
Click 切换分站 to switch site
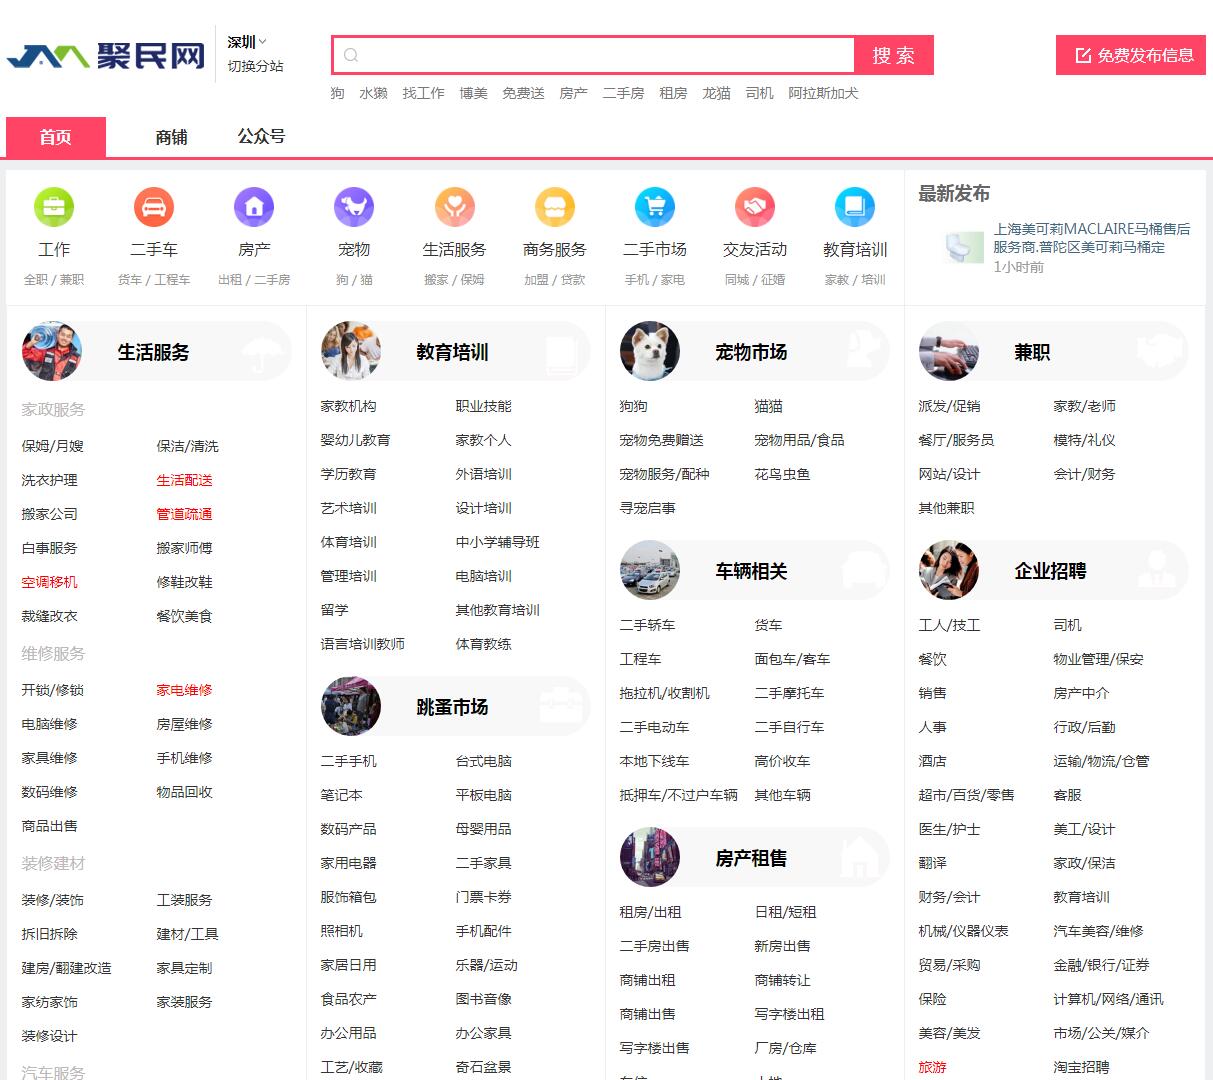(255, 66)
